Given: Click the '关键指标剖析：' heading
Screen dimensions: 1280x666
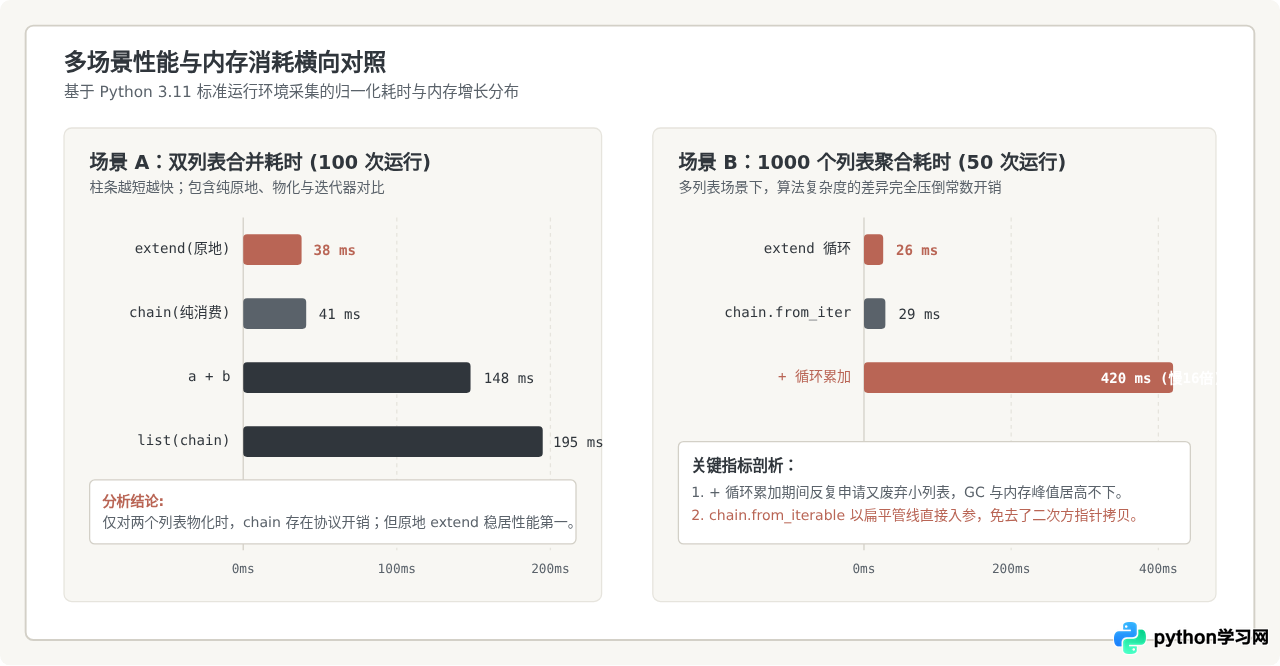Looking at the screenshot, I should pyautogui.click(x=745, y=466).
